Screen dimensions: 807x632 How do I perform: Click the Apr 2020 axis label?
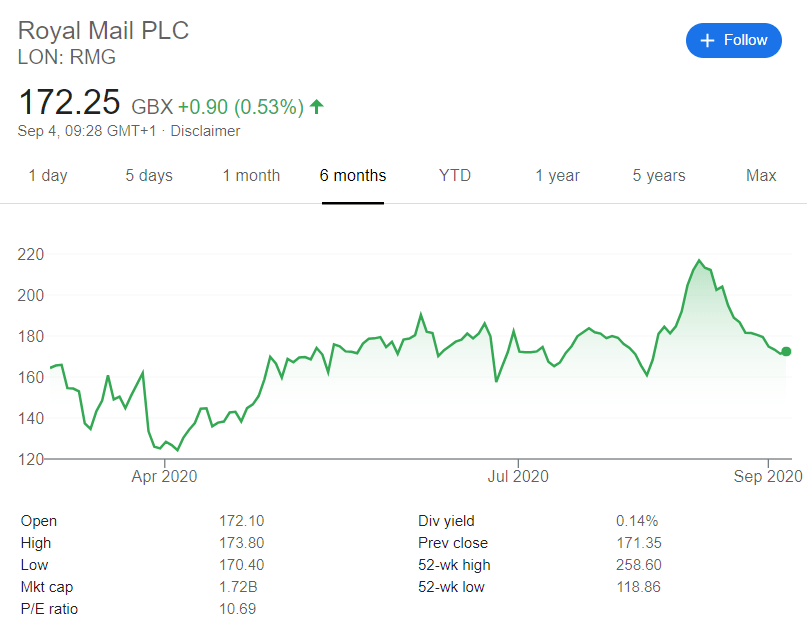(x=165, y=476)
